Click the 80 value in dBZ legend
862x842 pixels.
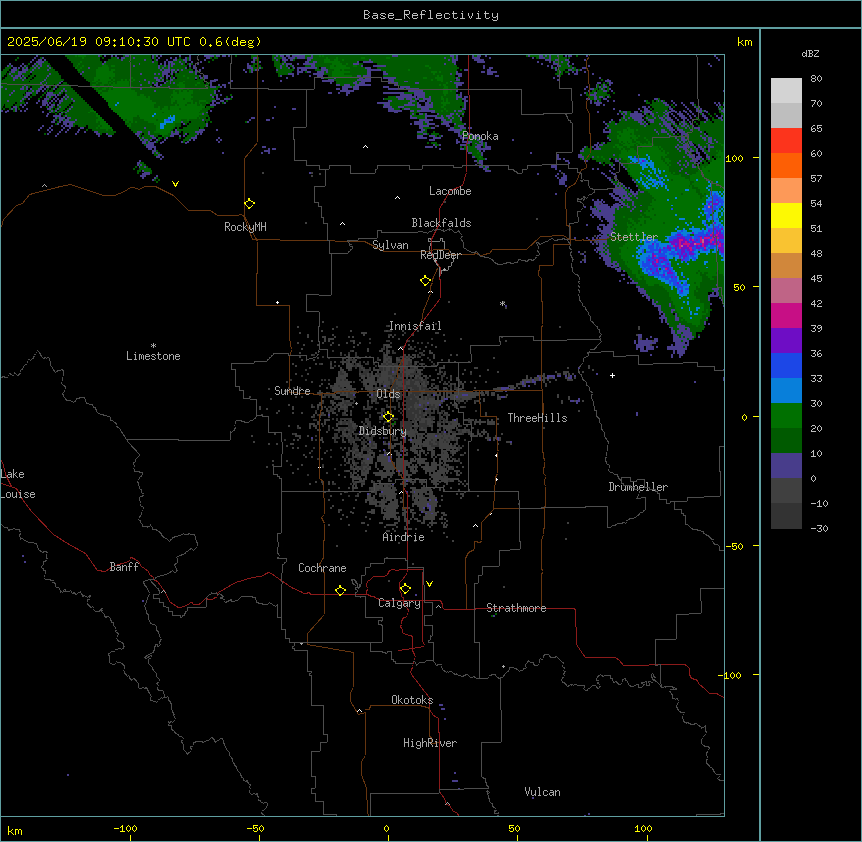[x=816, y=79]
